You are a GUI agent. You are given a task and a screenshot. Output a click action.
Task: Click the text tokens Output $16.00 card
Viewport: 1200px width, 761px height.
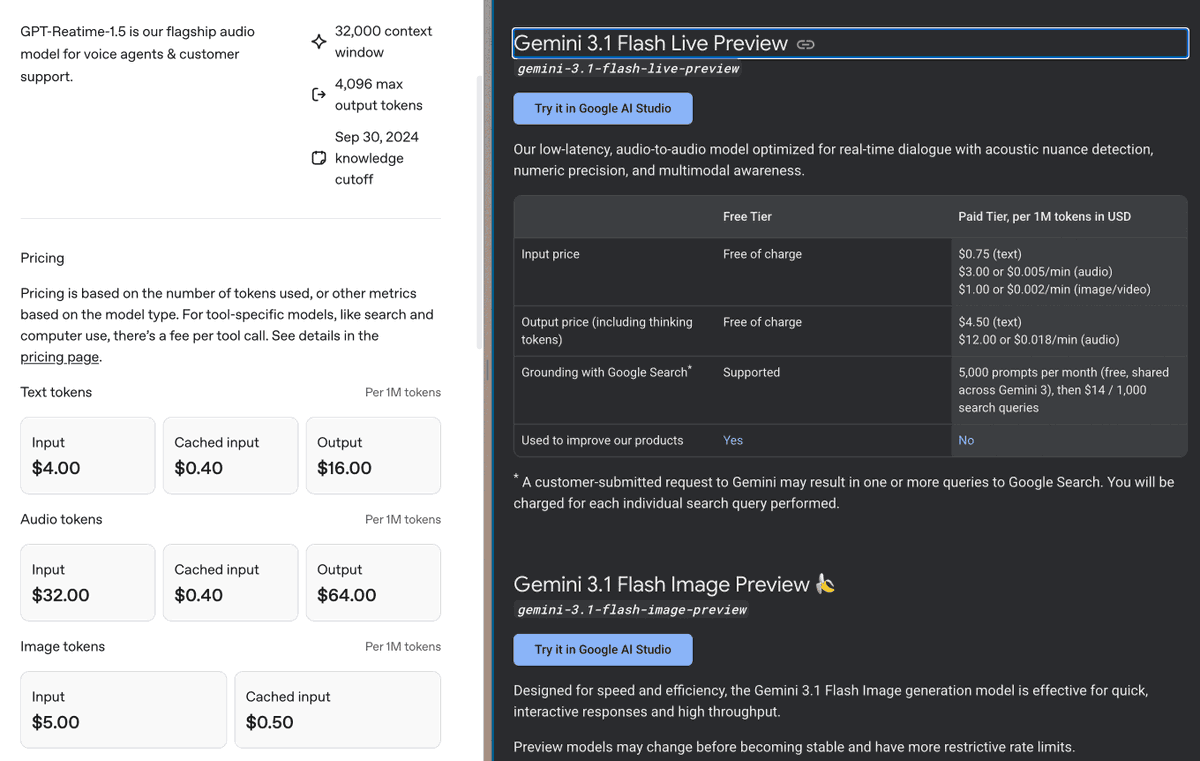click(x=373, y=456)
